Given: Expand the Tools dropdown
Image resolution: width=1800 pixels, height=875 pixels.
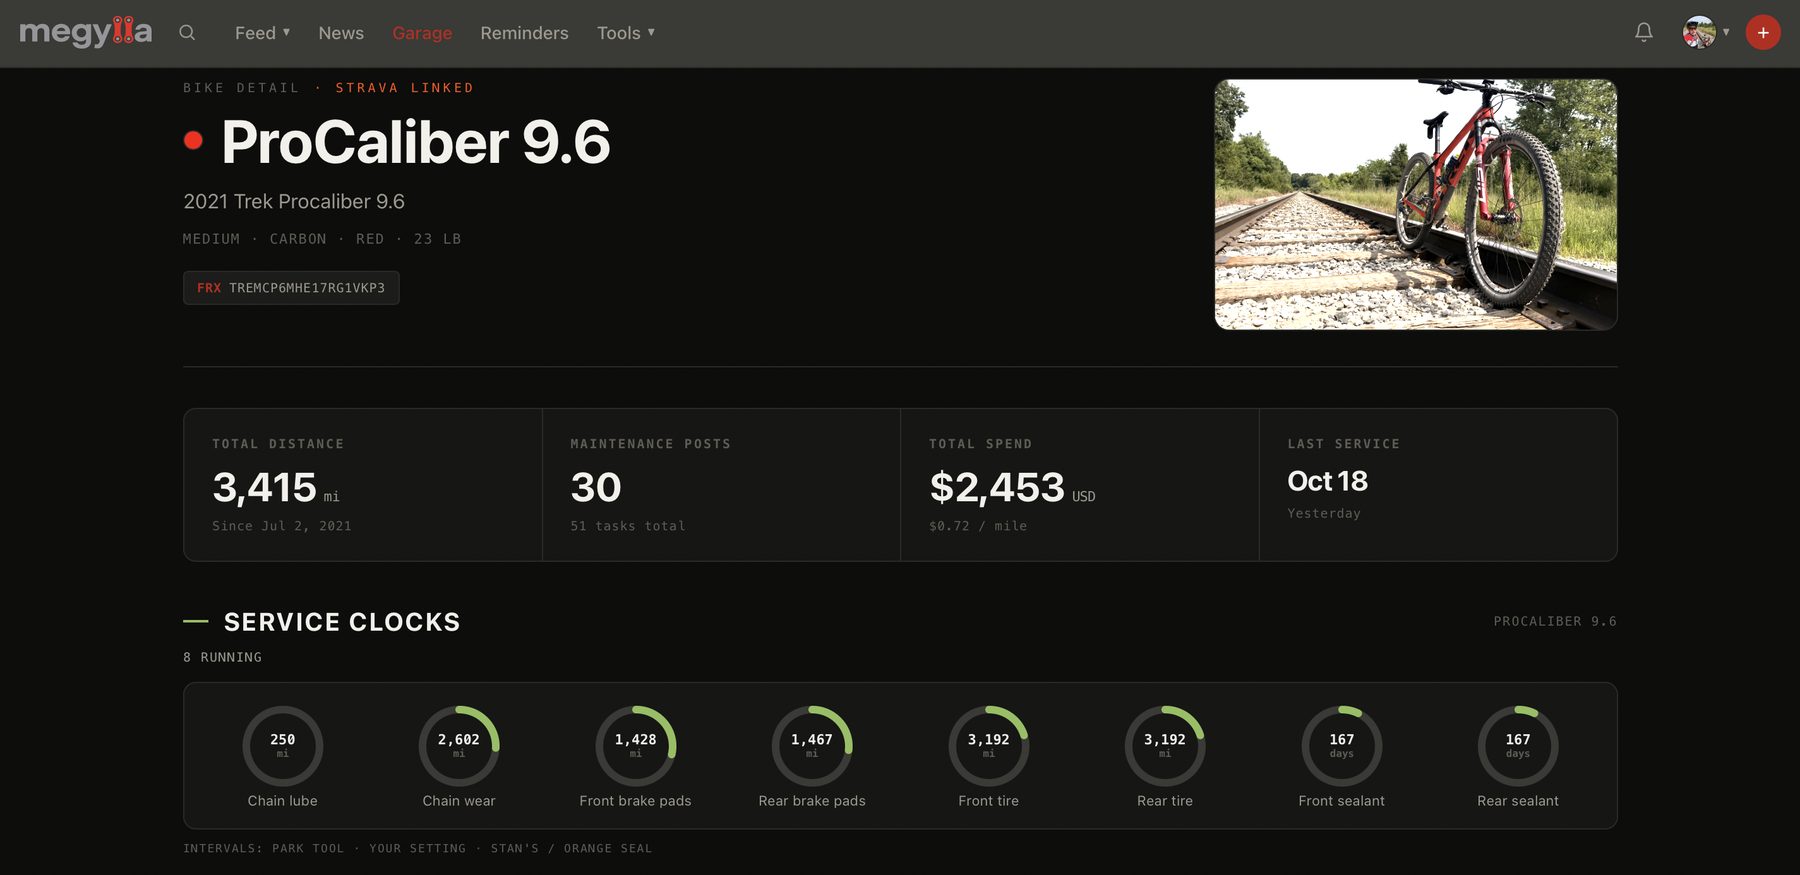Looking at the screenshot, I should click(626, 33).
